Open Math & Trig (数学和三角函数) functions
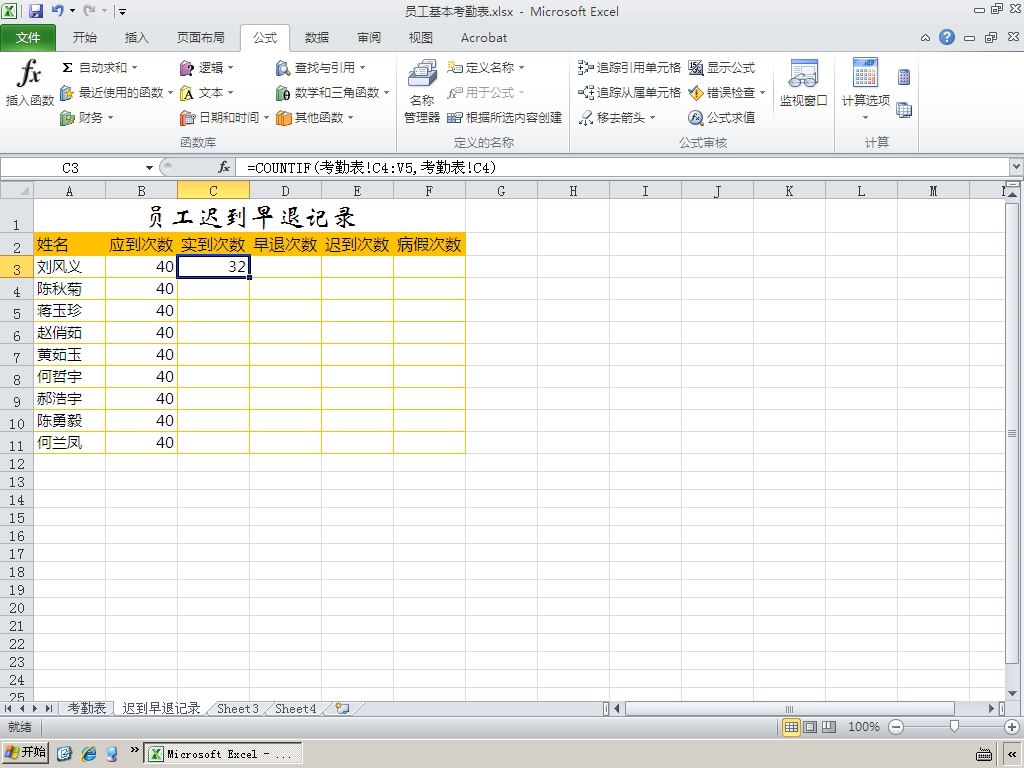The width and height of the screenshot is (1024, 768). [332, 93]
